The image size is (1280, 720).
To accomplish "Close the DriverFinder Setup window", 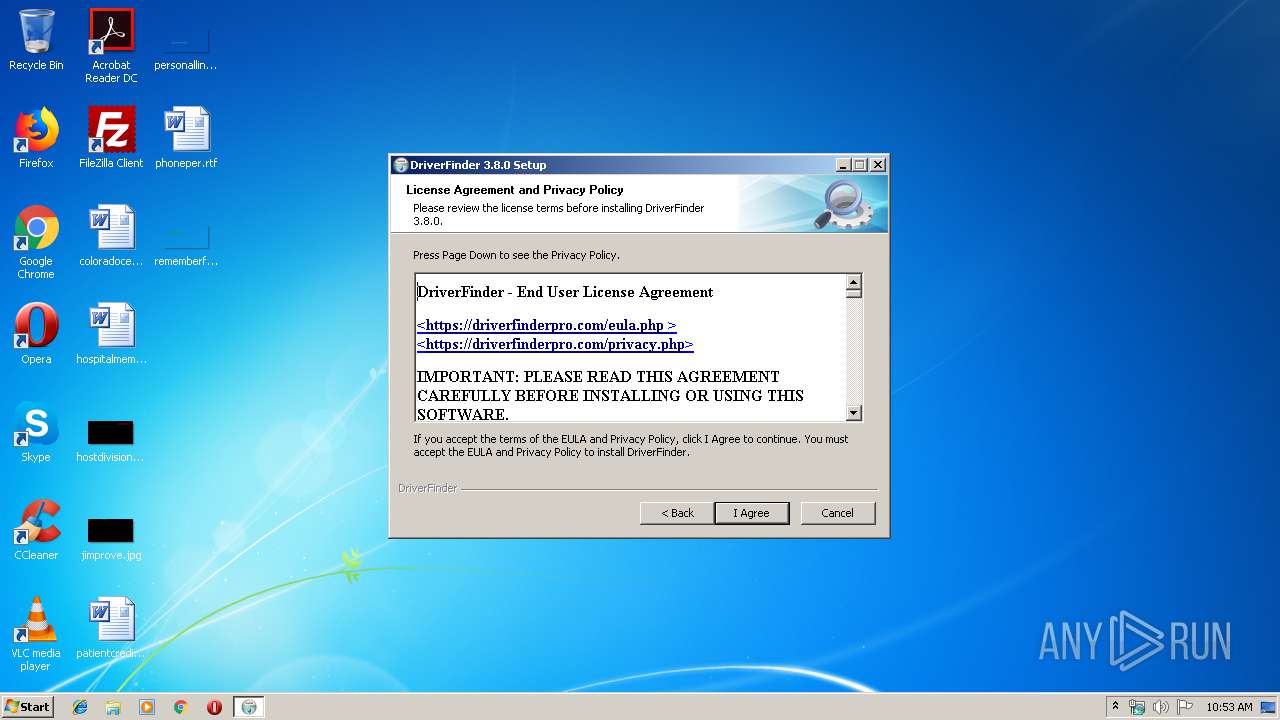I will point(878,165).
